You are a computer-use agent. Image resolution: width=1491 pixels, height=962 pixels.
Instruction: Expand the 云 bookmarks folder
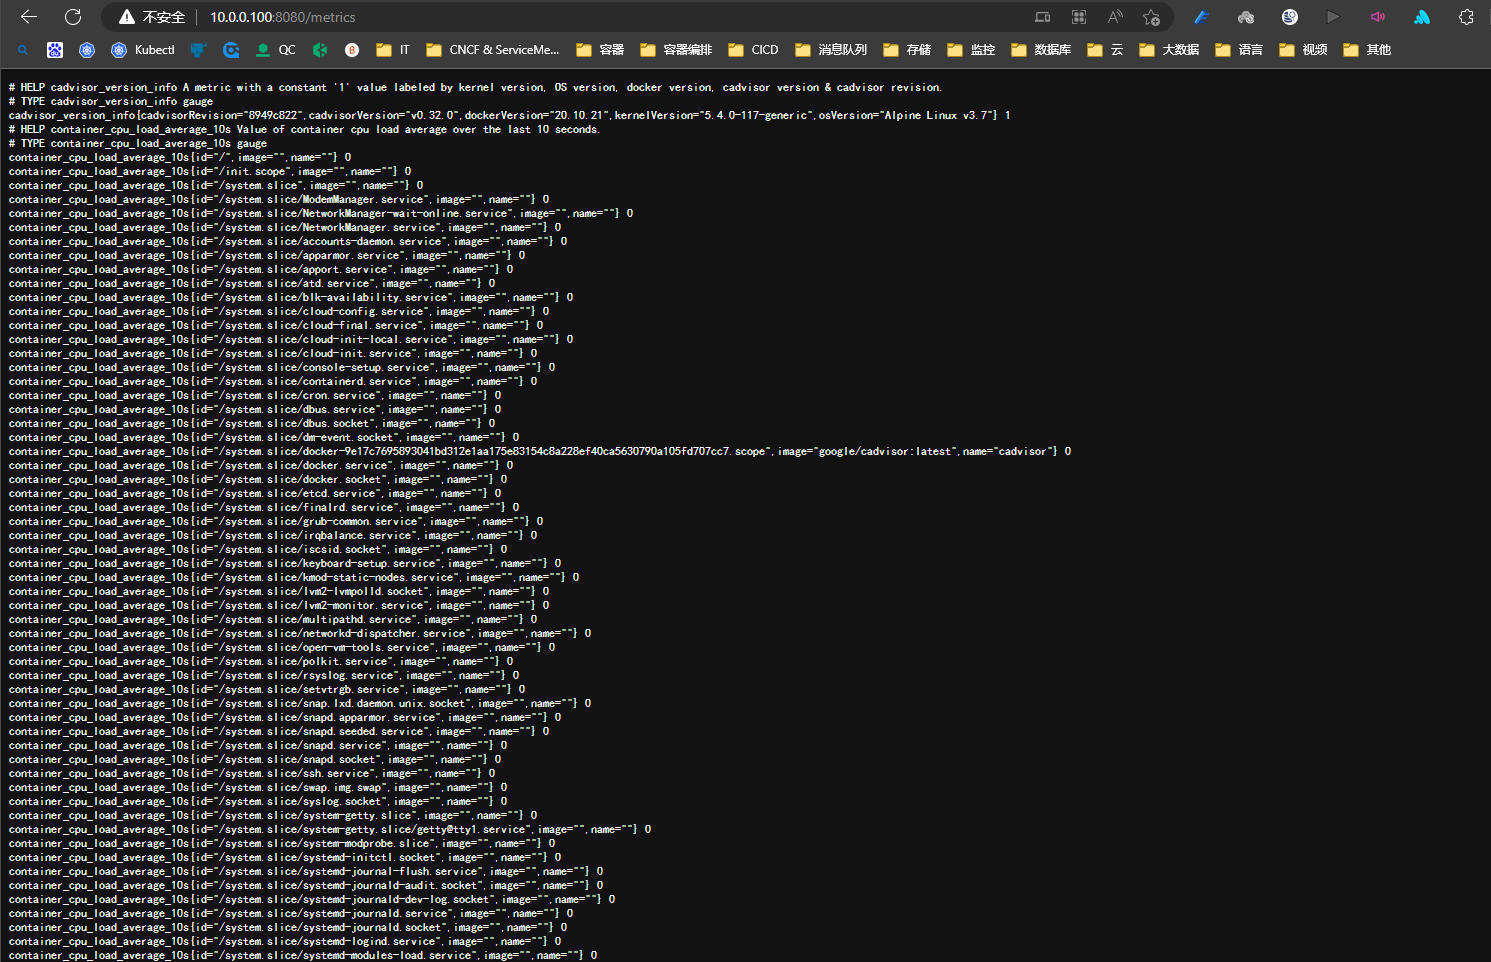coord(1105,49)
